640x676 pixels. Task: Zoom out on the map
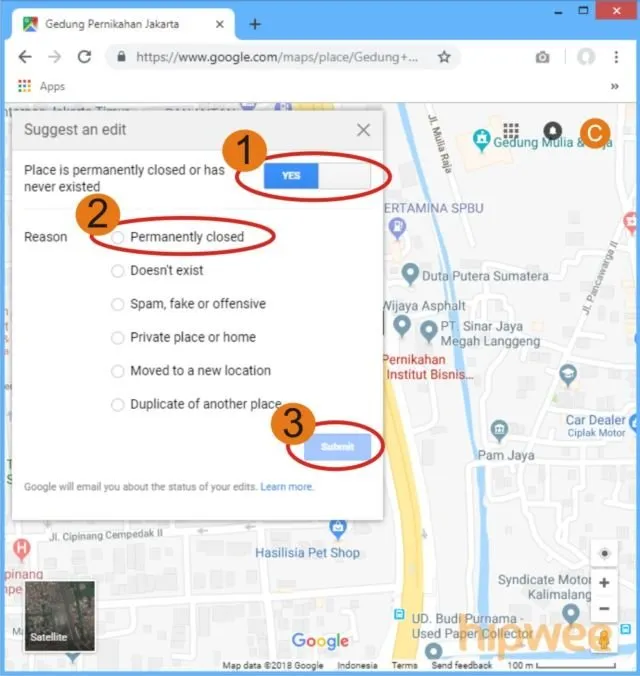click(604, 609)
